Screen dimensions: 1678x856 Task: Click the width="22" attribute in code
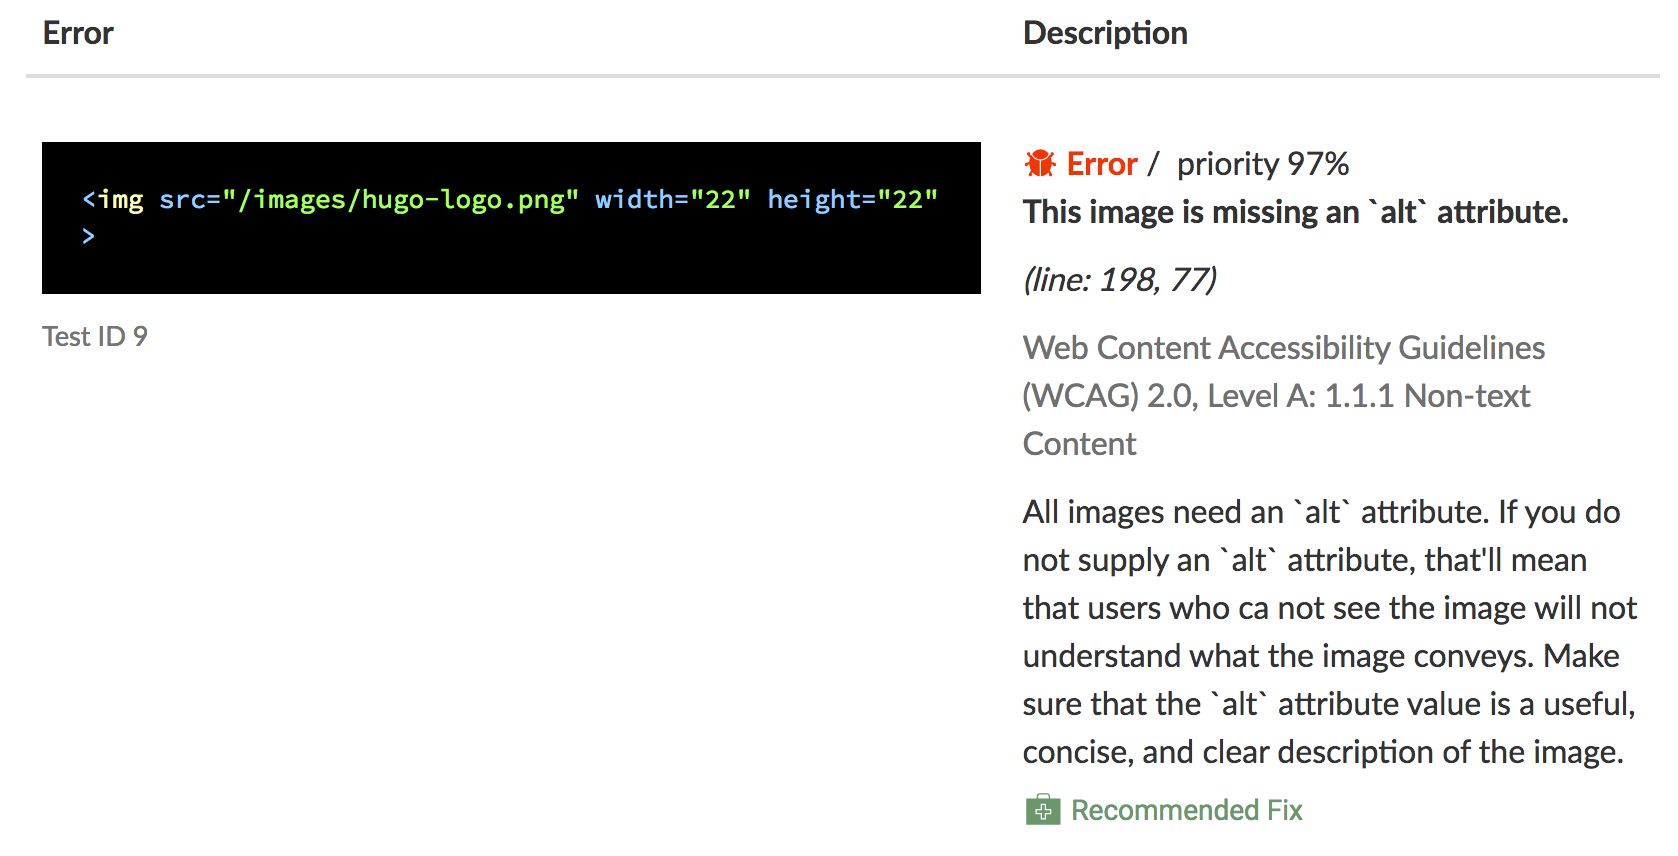[673, 200]
